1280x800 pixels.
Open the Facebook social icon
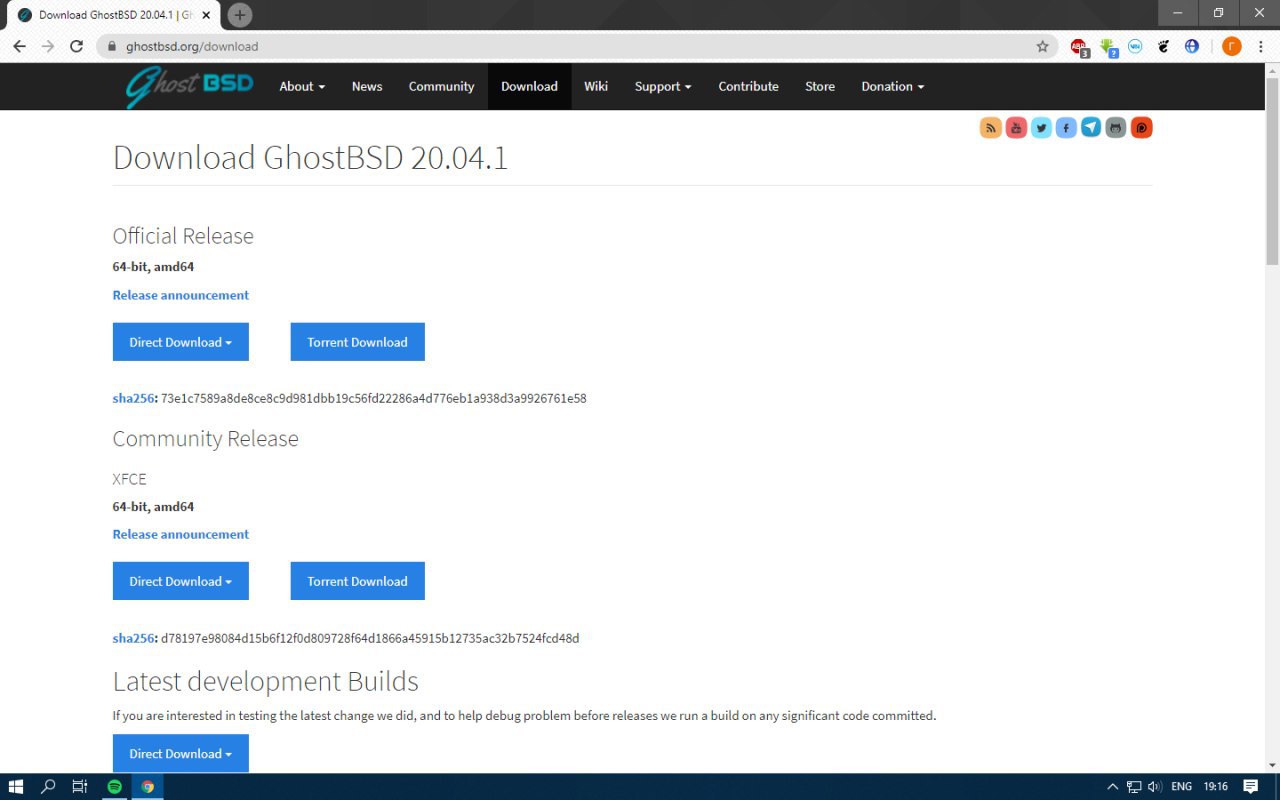coord(1066,128)
